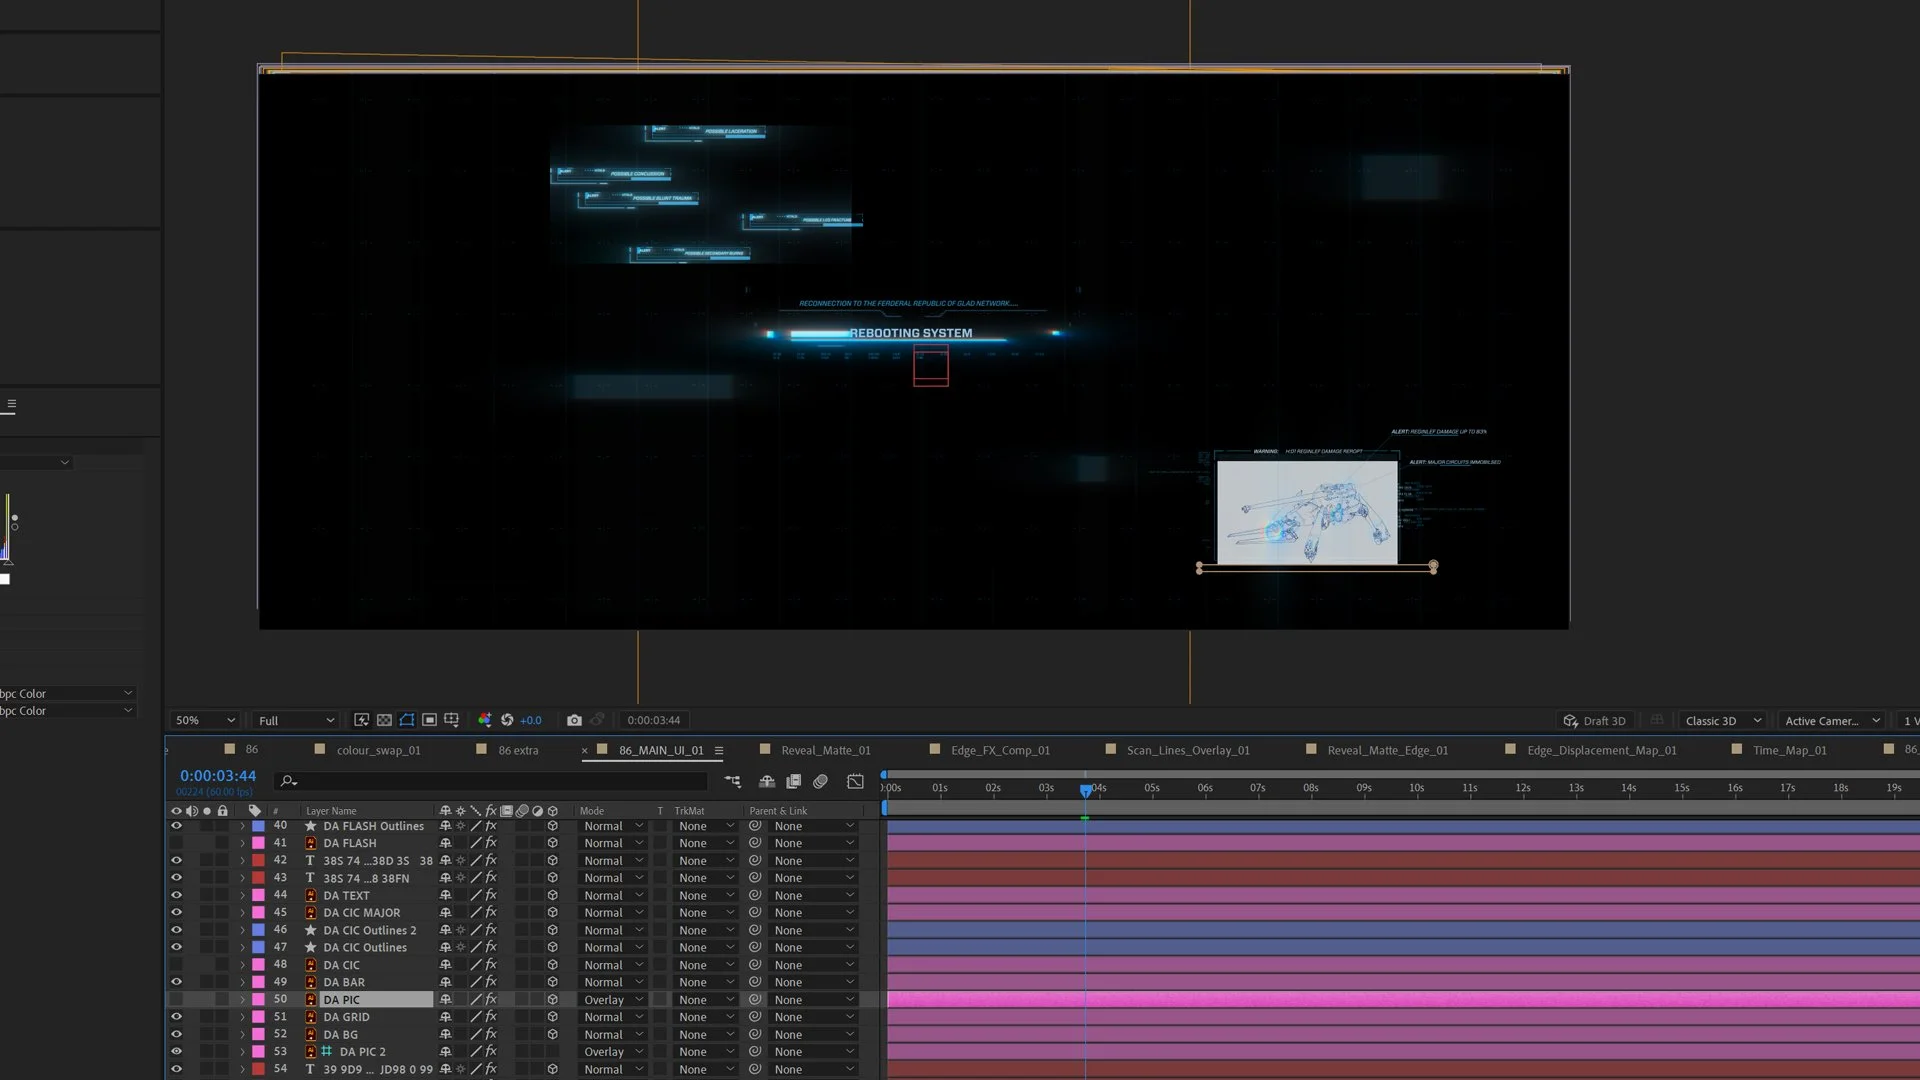Open the grid and guide options icon

[x=452, y=720]
